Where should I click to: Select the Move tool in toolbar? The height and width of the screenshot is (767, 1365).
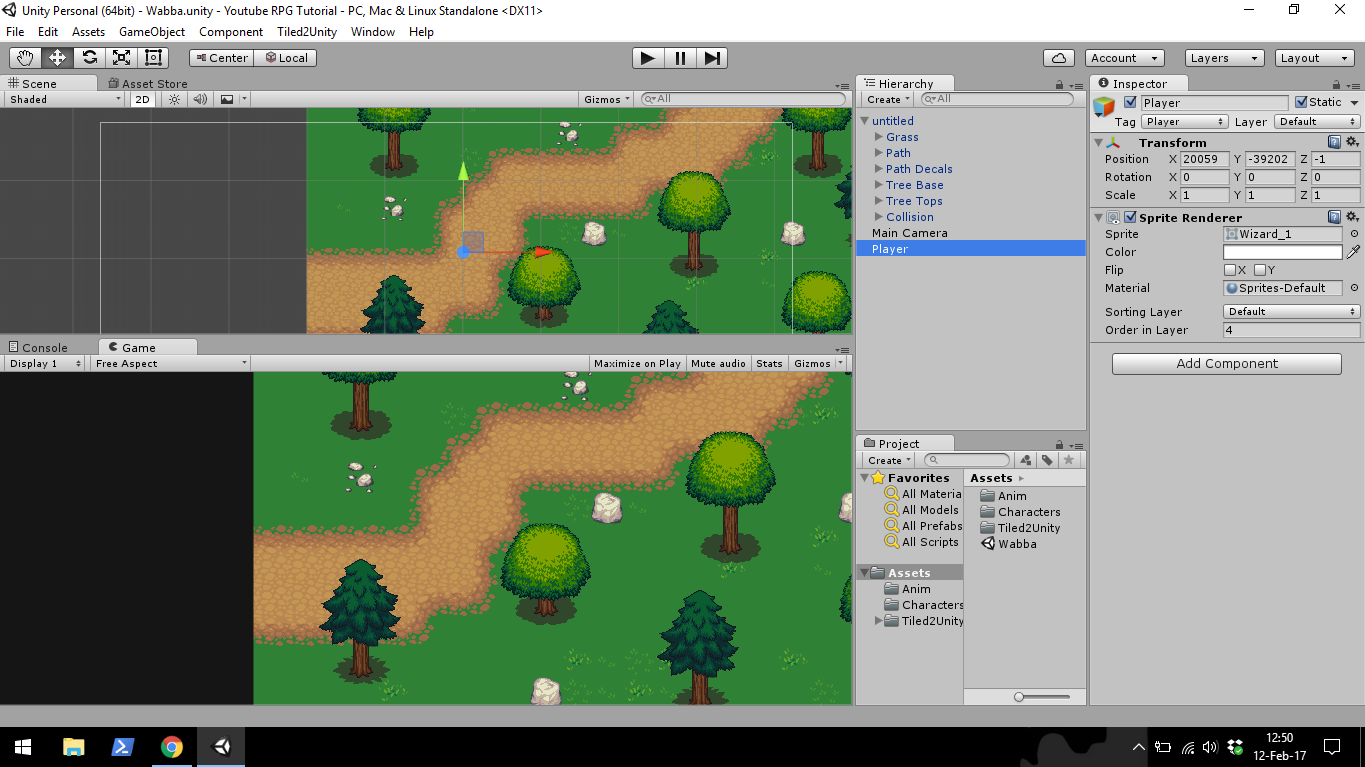click(57, 58)
